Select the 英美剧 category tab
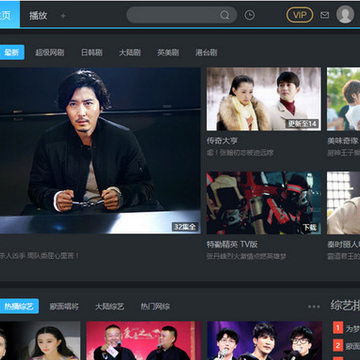360x360 pixels. point(168,53)
